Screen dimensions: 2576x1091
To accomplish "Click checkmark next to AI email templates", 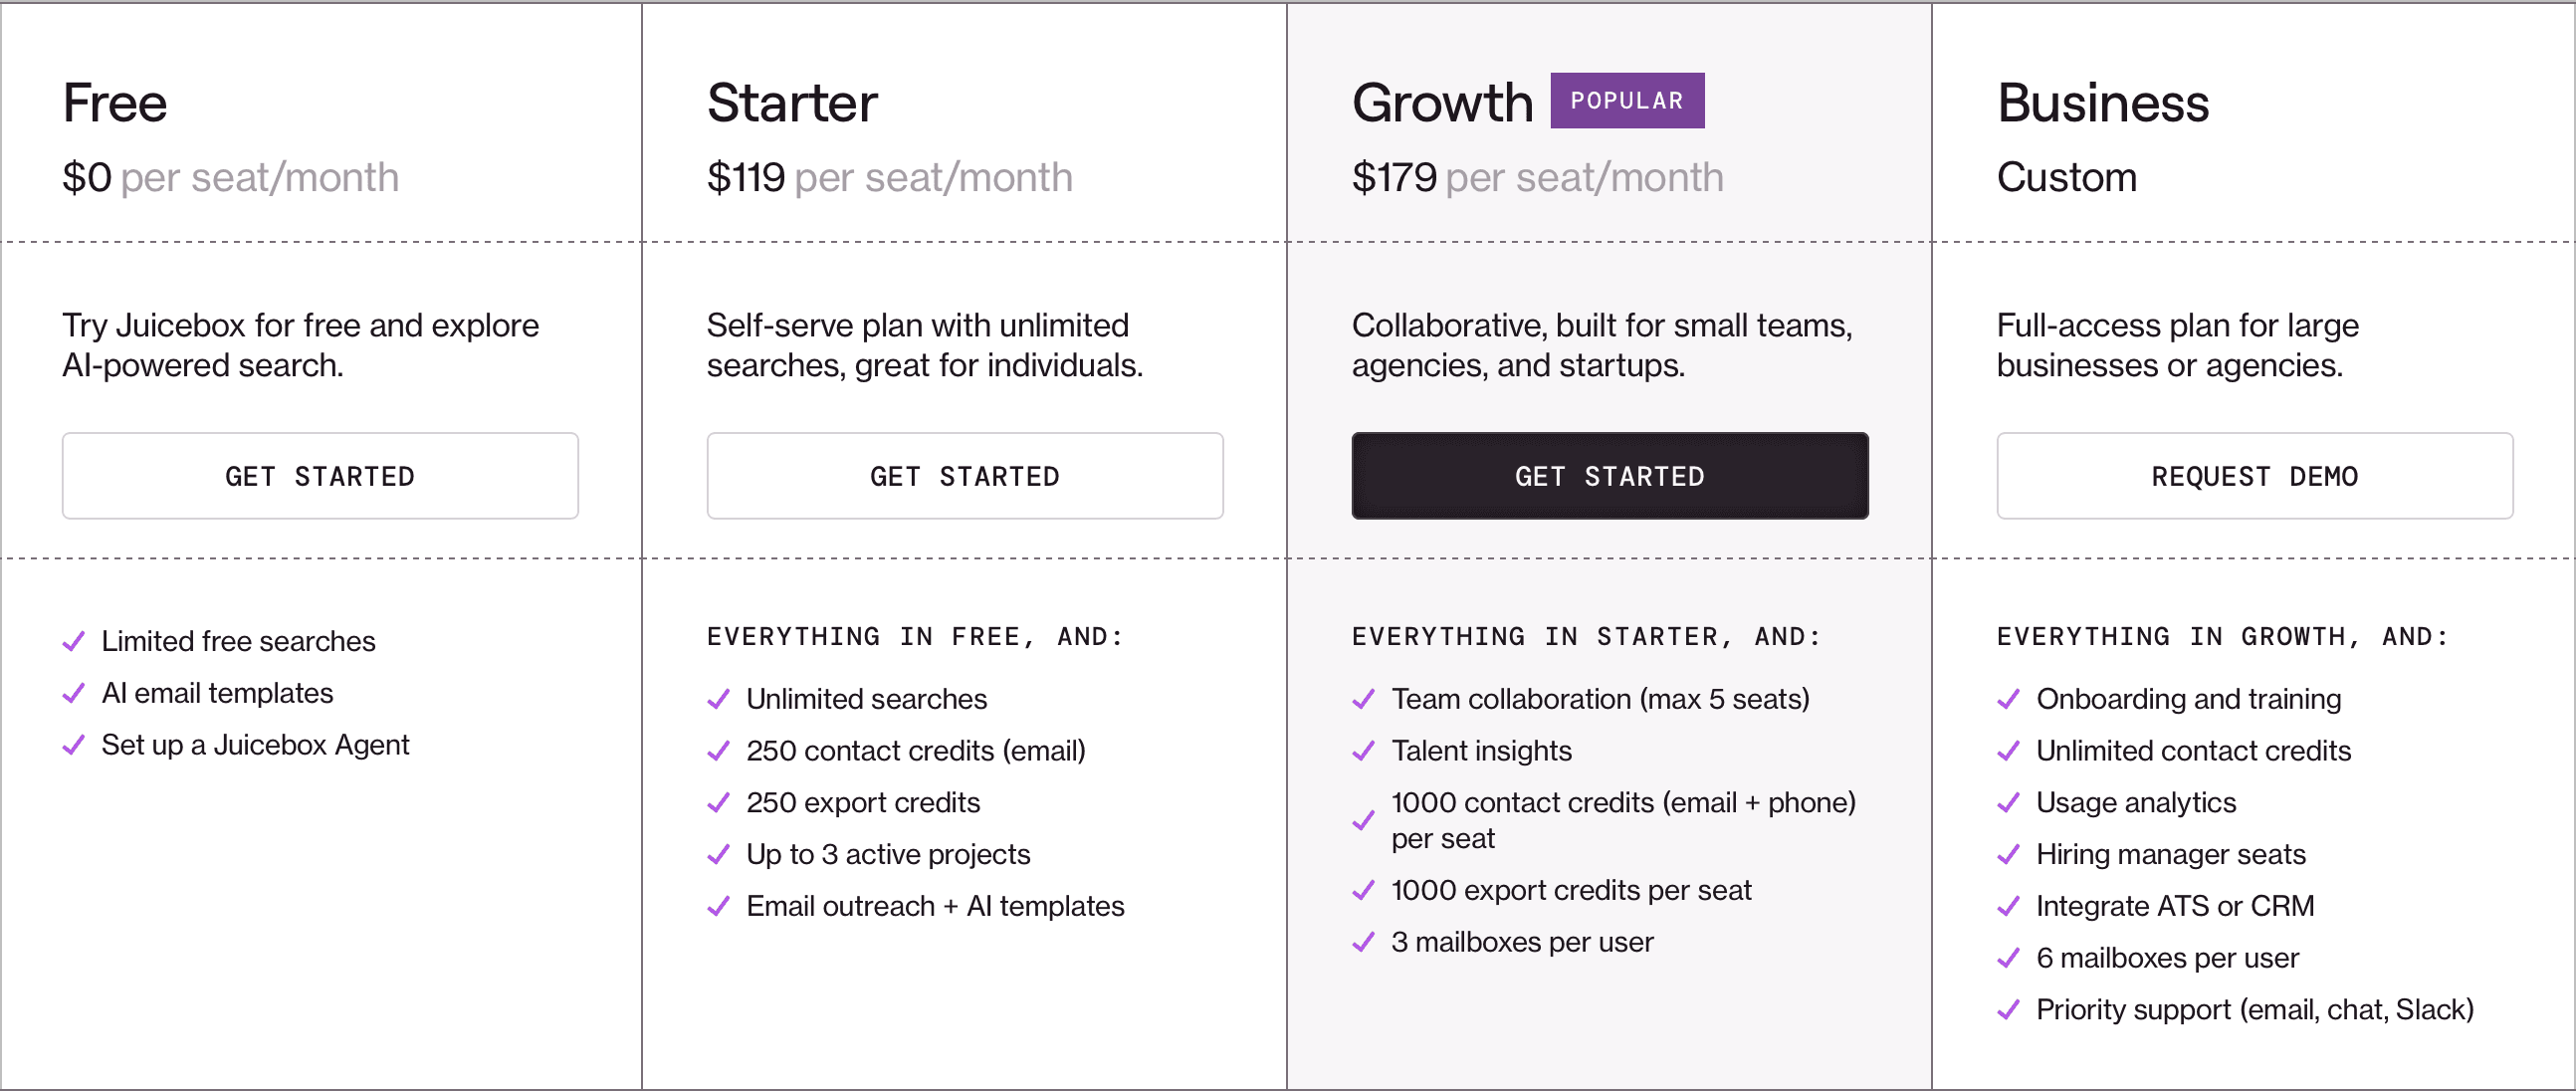I will click(74, 693).
